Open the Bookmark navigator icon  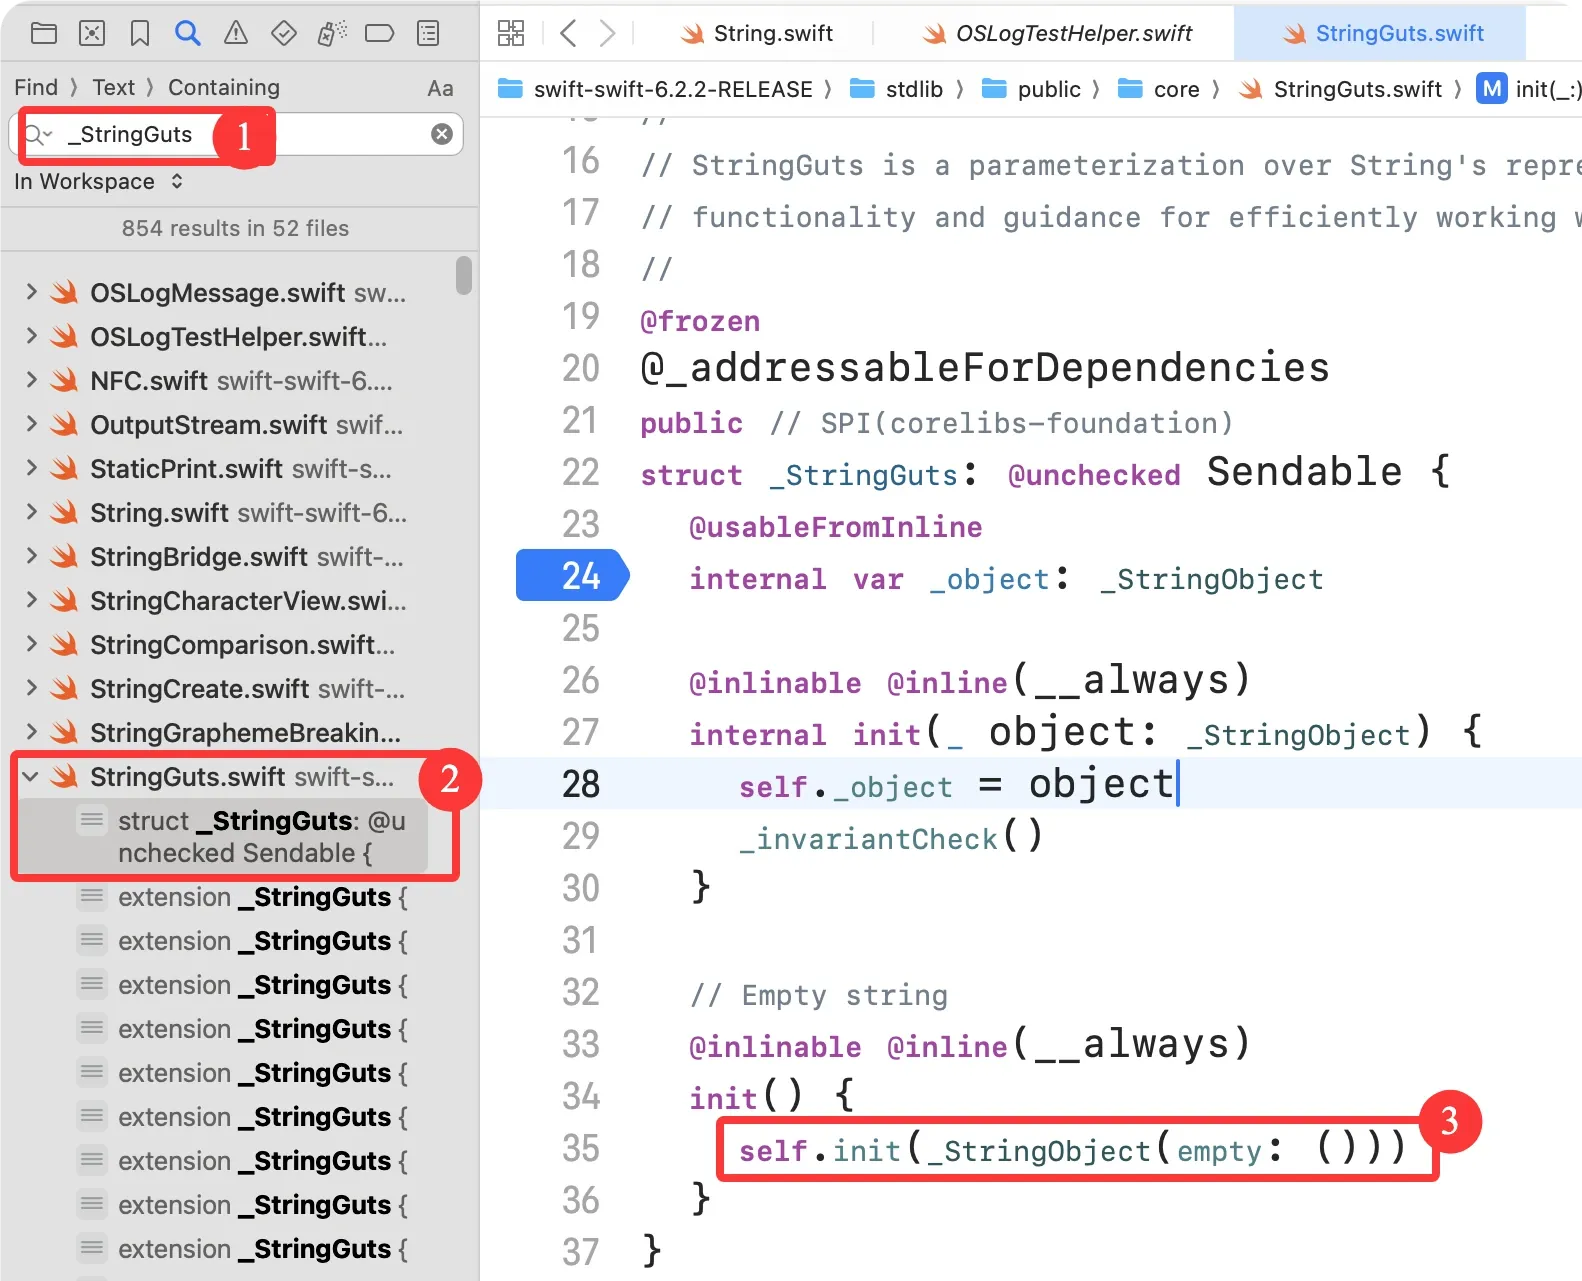tap(140, 33)
